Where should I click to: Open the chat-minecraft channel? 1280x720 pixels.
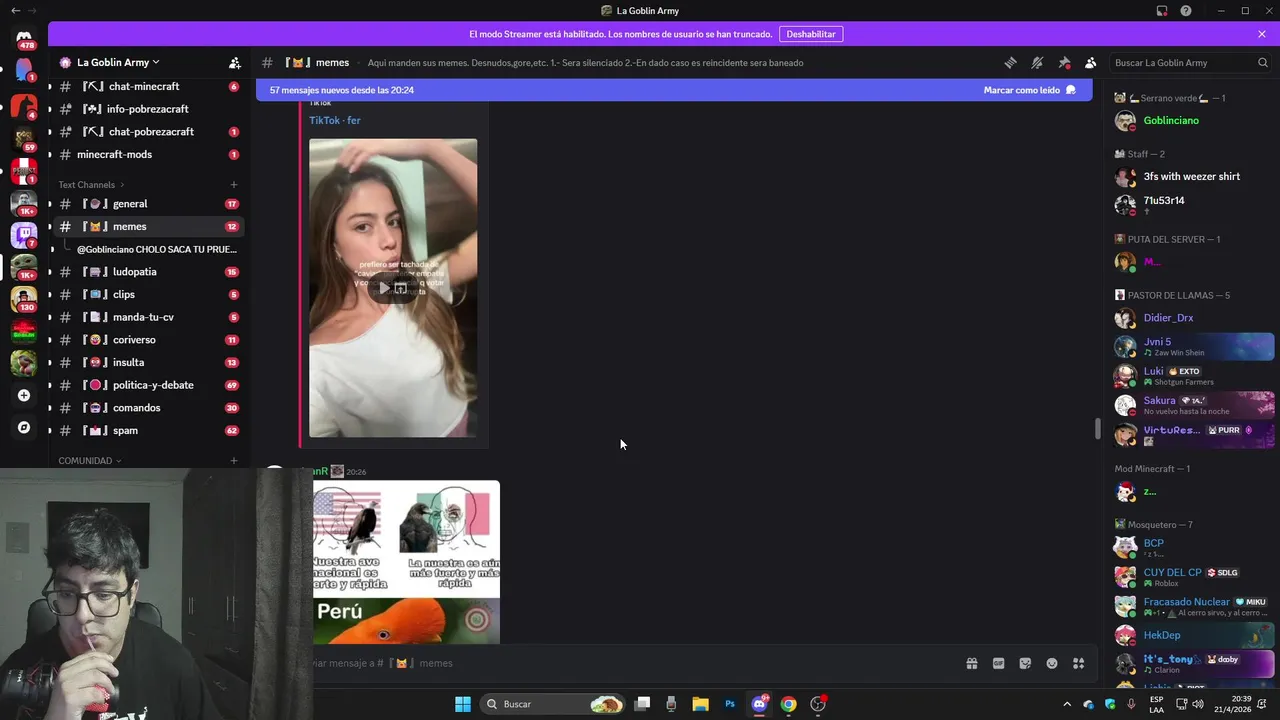point(148,87)
